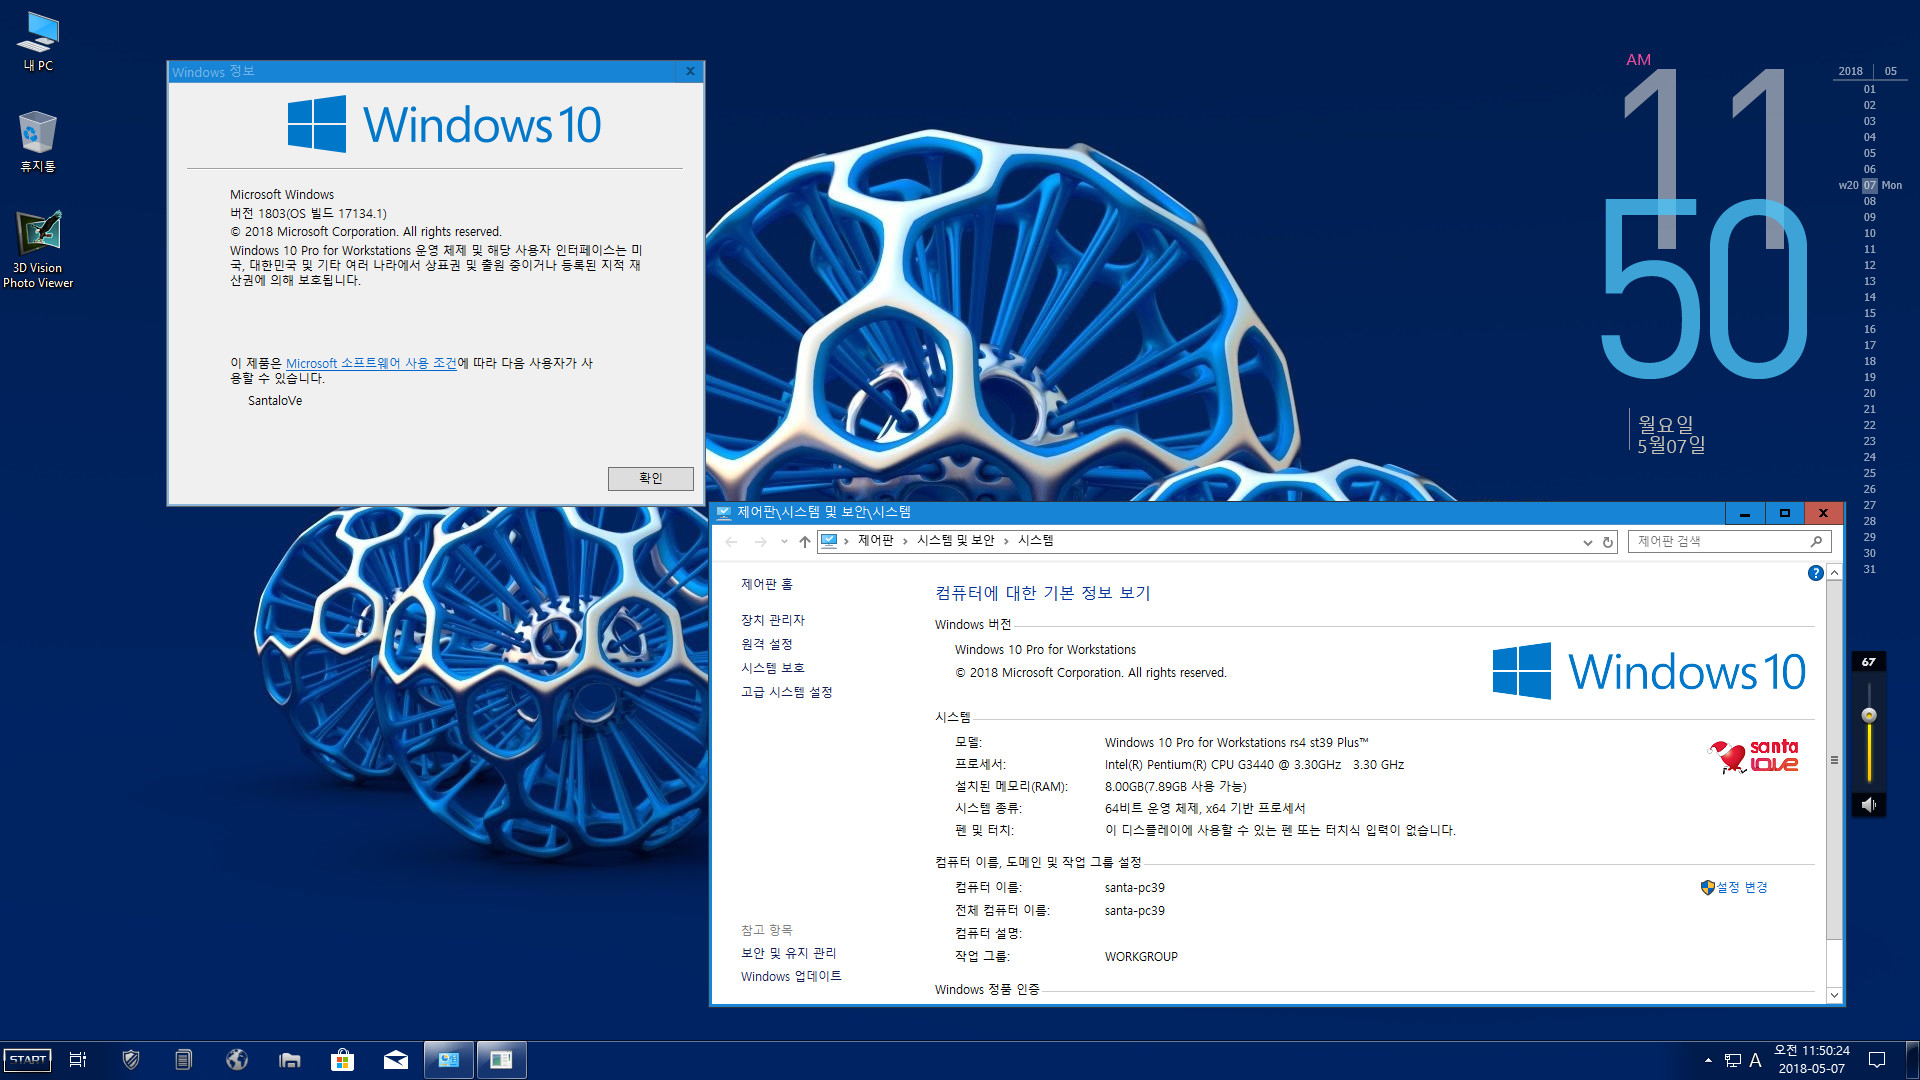
Task: Go up one level in Control Panel
Action: click(x=805, y=542)
